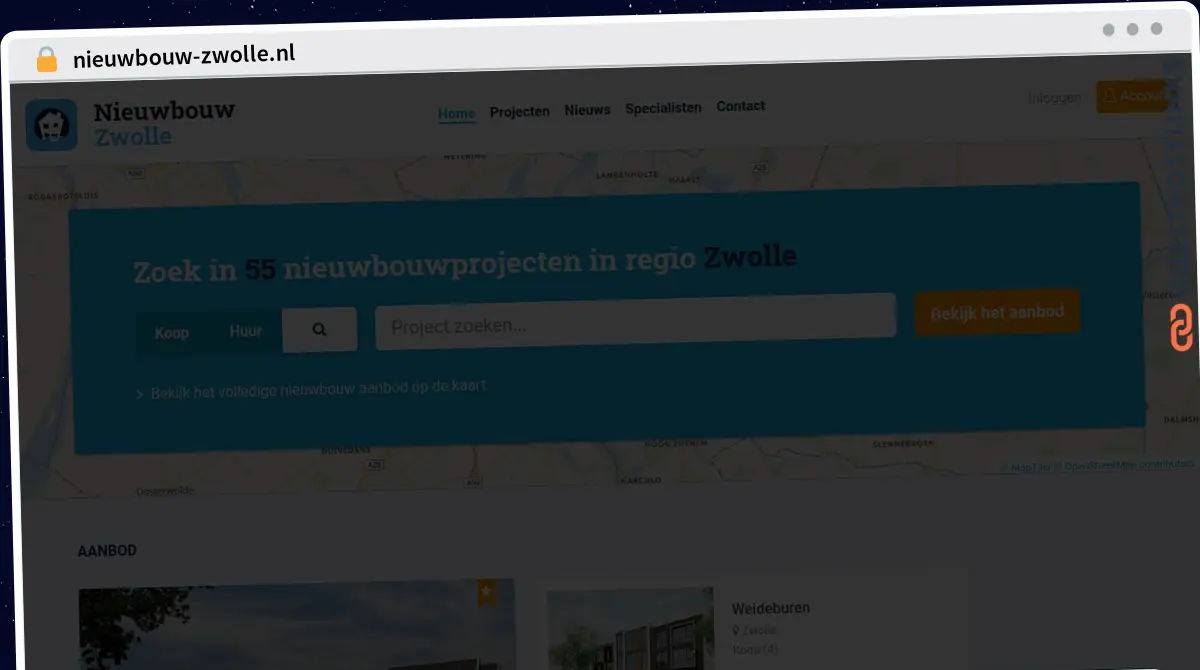Image resolution: width=1200 pixels, height=670 pixels.
Task: Click the Nieuwbouw Zwolle site title
Action: 165,123
